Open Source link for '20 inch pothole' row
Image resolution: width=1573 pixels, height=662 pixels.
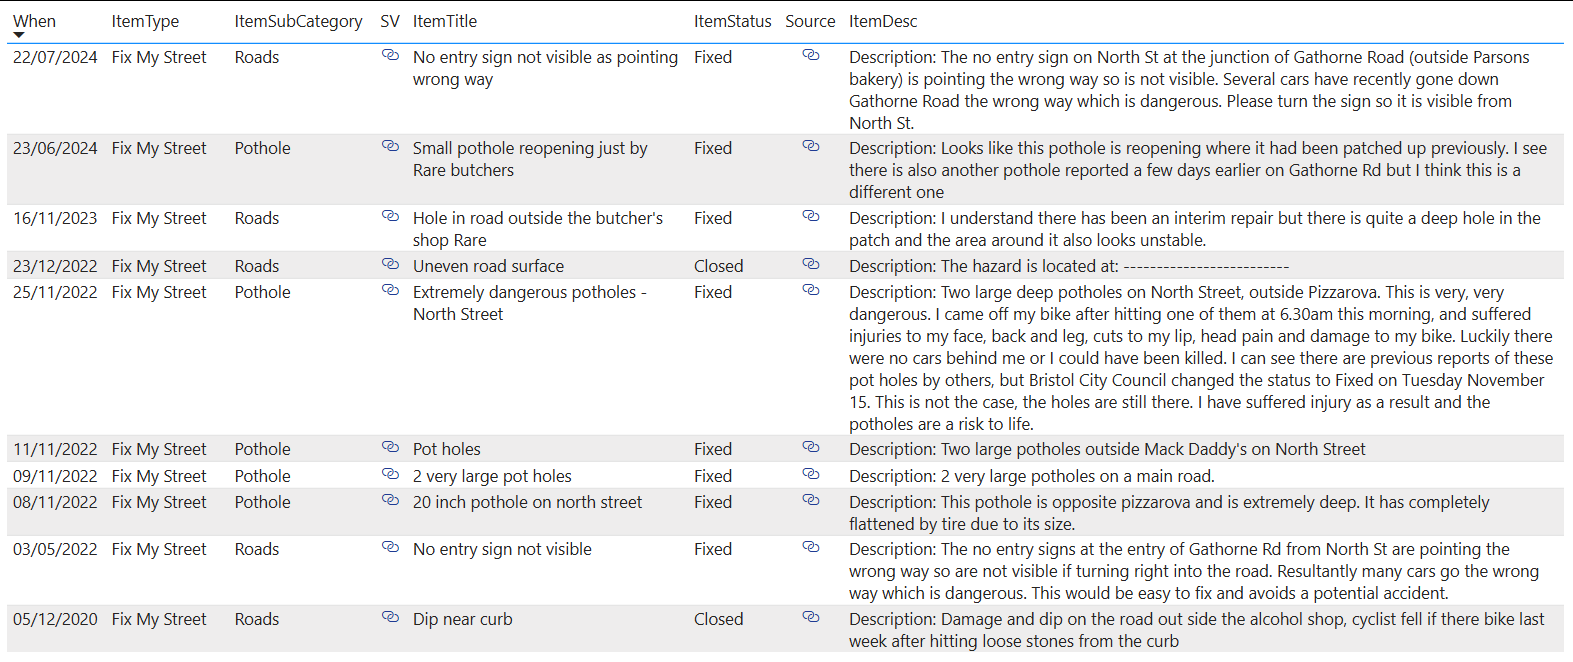810,500
